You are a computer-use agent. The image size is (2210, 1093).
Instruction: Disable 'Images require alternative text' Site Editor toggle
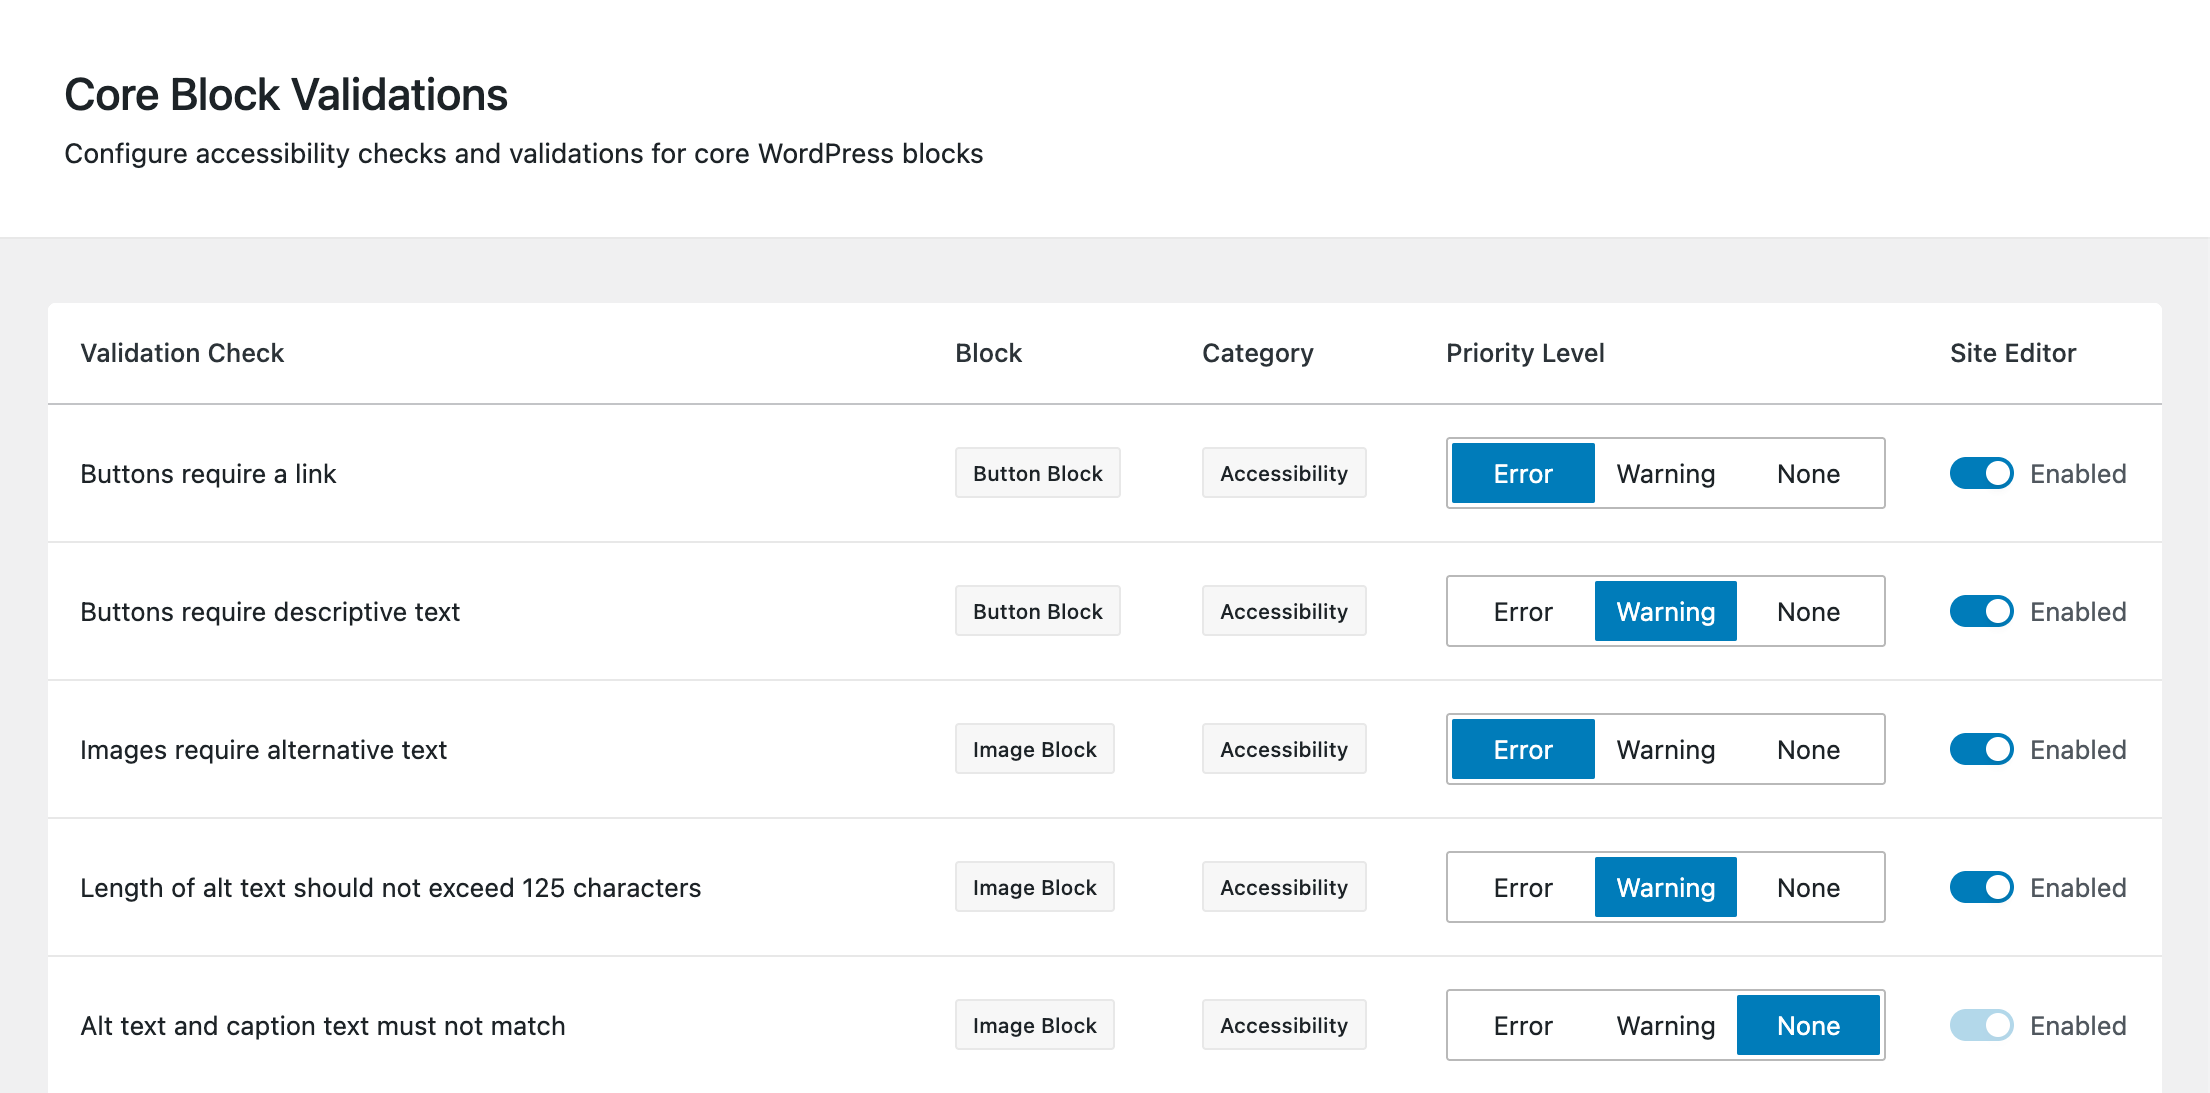click(1981, 749)
